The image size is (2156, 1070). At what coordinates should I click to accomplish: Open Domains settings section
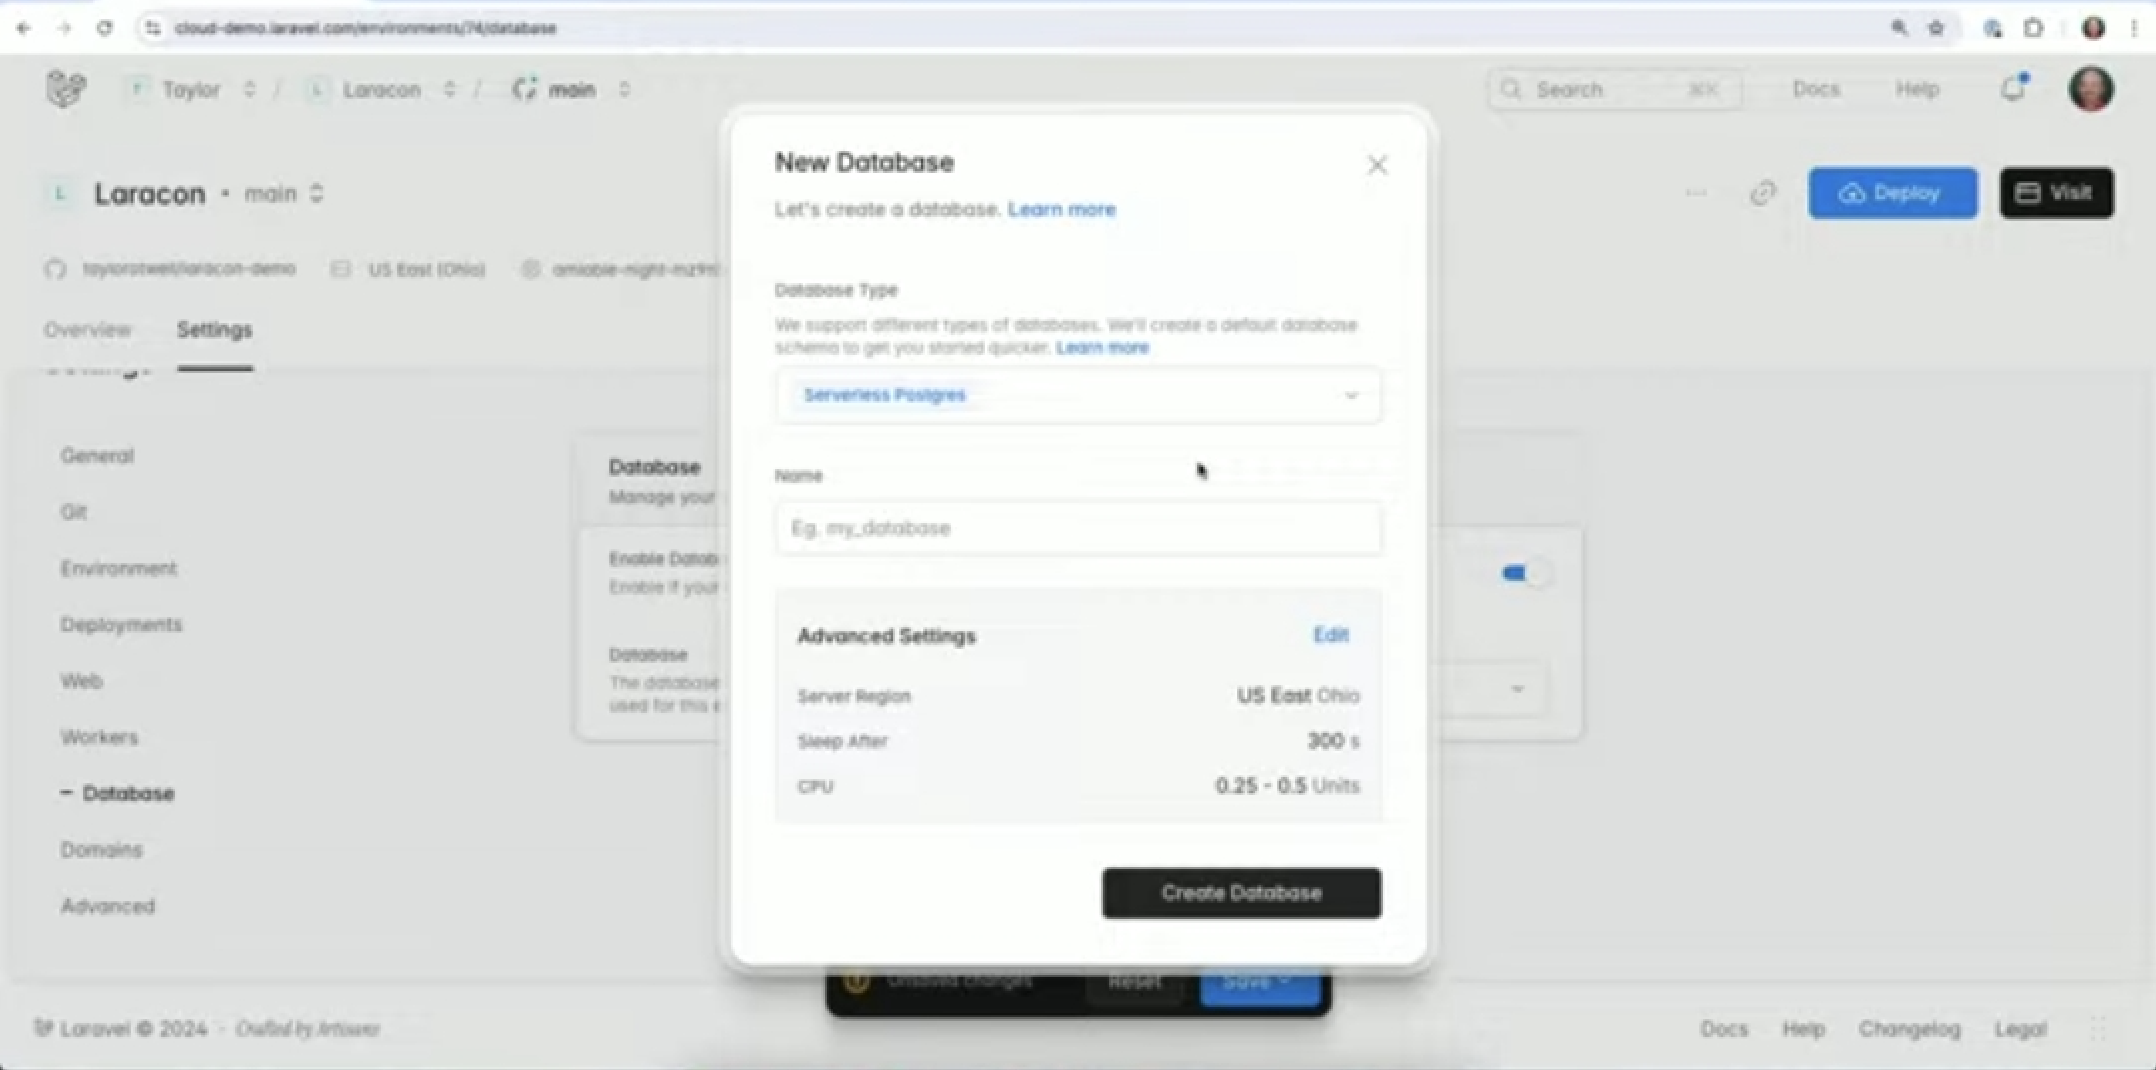[x=101, y=850]
